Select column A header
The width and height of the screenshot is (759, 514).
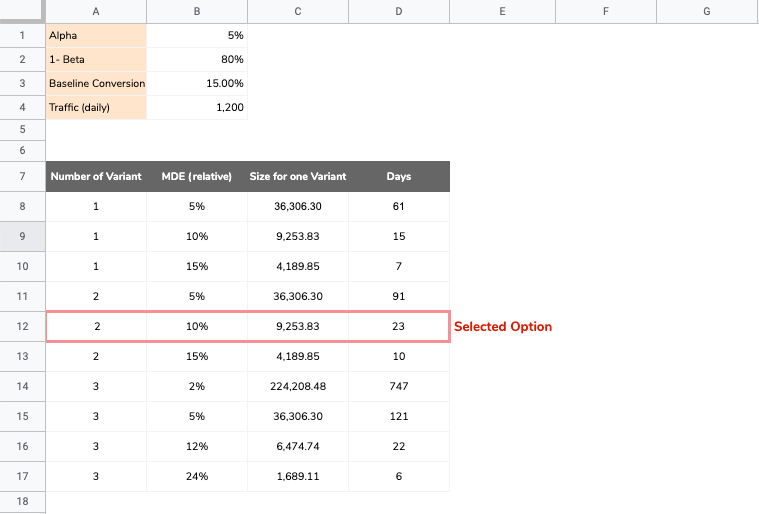pos(96,11)
